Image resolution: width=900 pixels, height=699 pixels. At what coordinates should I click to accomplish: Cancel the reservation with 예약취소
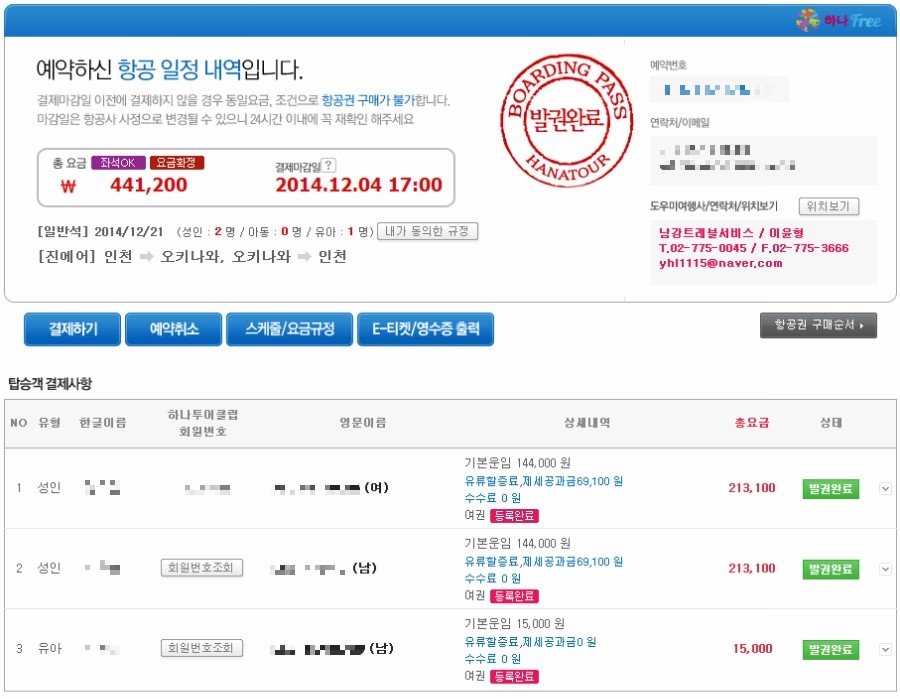pos(173,328)
